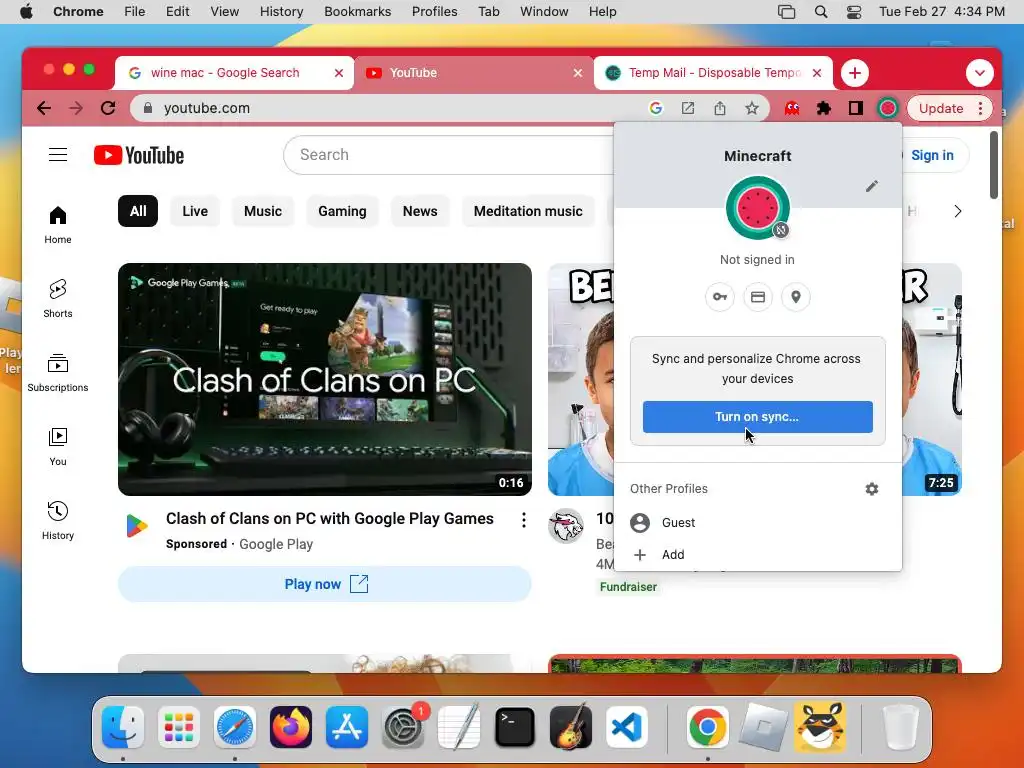Open the View menu
Screen dimensions: 1024x768
tap(224, 11)
